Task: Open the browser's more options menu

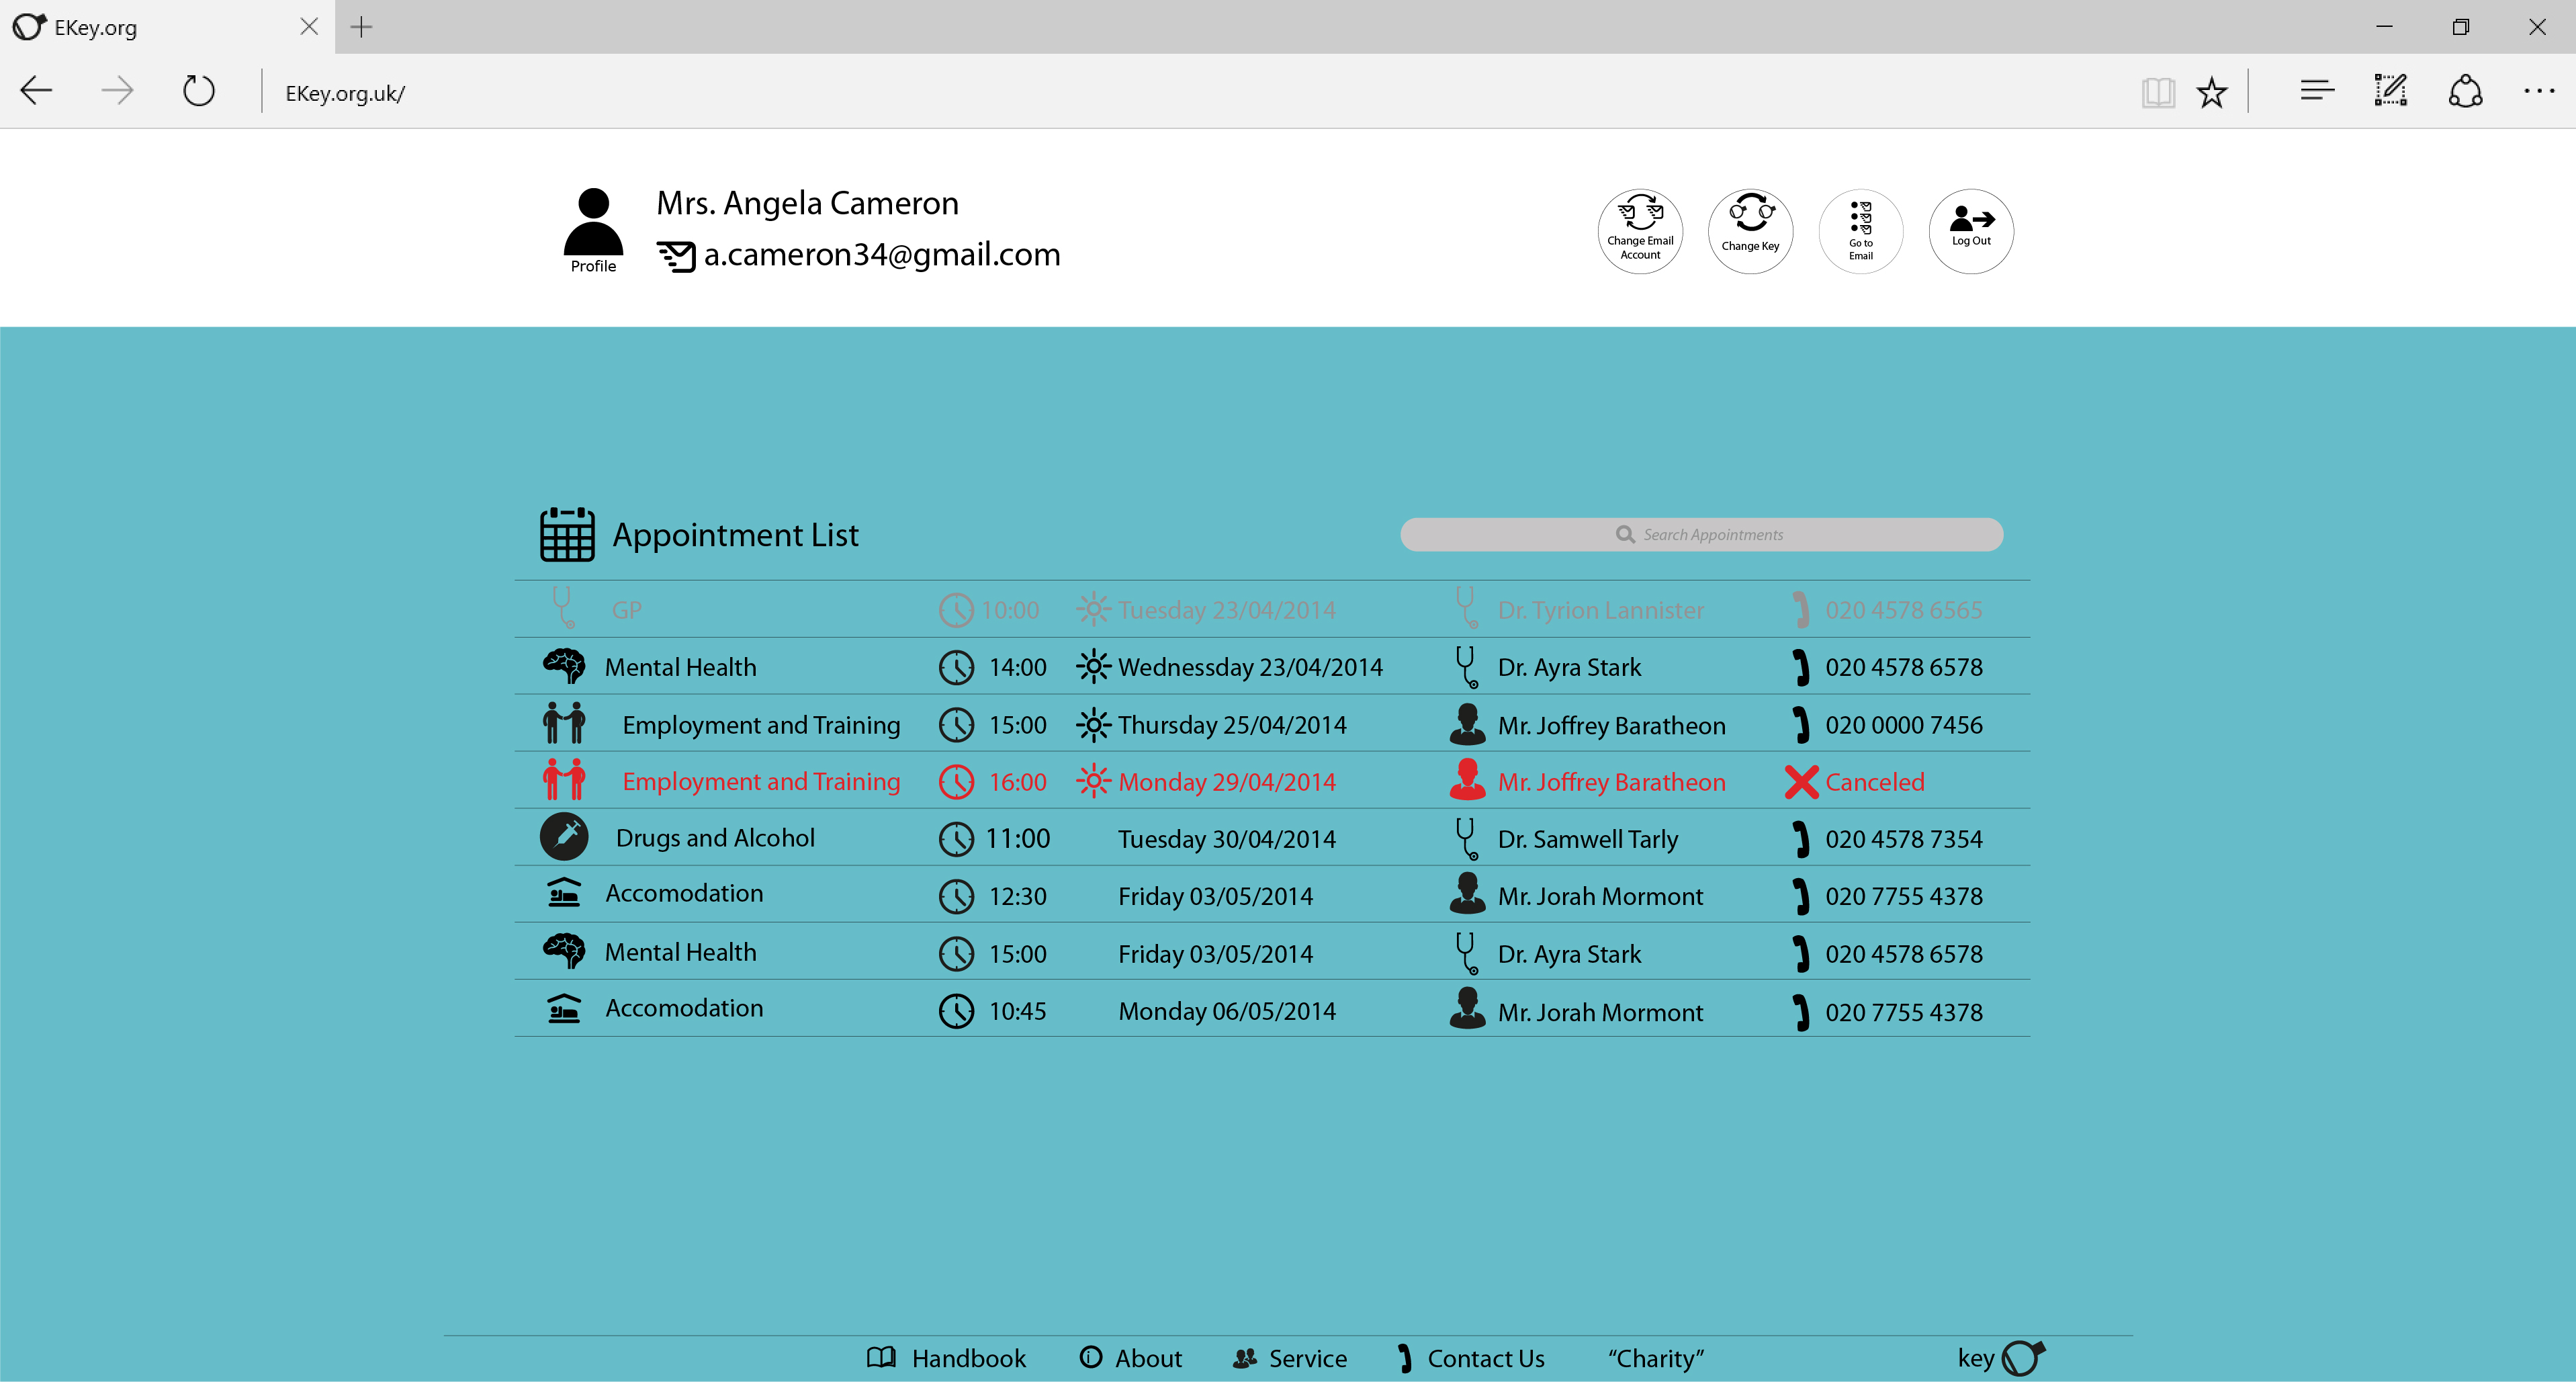Action: click(x=2538, y=92)
